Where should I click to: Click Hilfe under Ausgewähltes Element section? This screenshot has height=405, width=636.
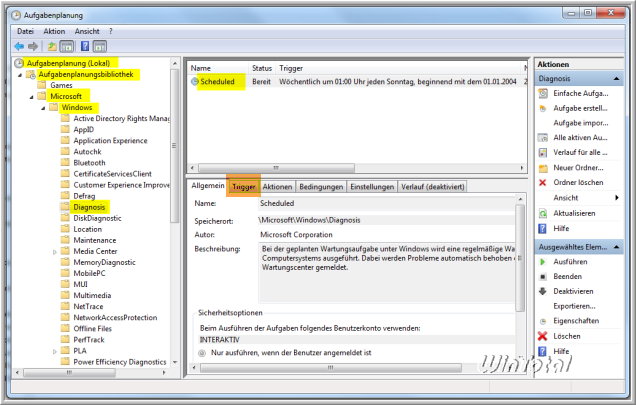tap(561, 351)
